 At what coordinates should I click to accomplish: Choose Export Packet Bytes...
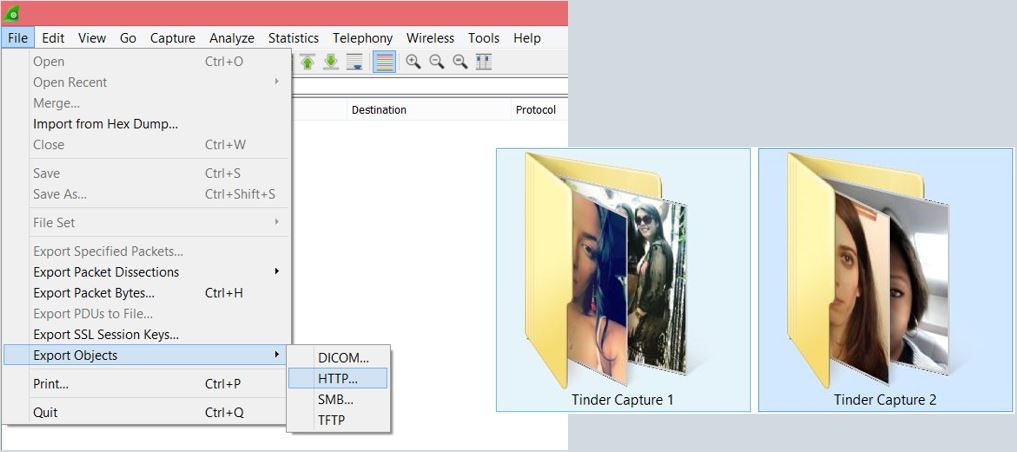pos(147,293)
